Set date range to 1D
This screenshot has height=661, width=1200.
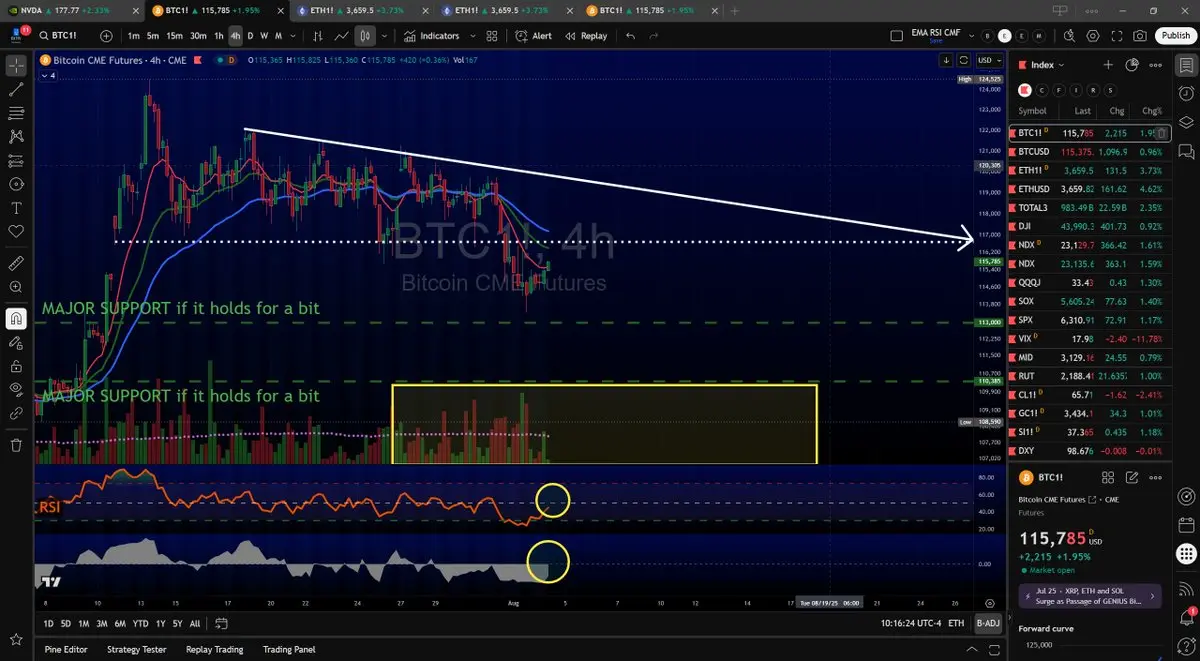tap(49, 623)
